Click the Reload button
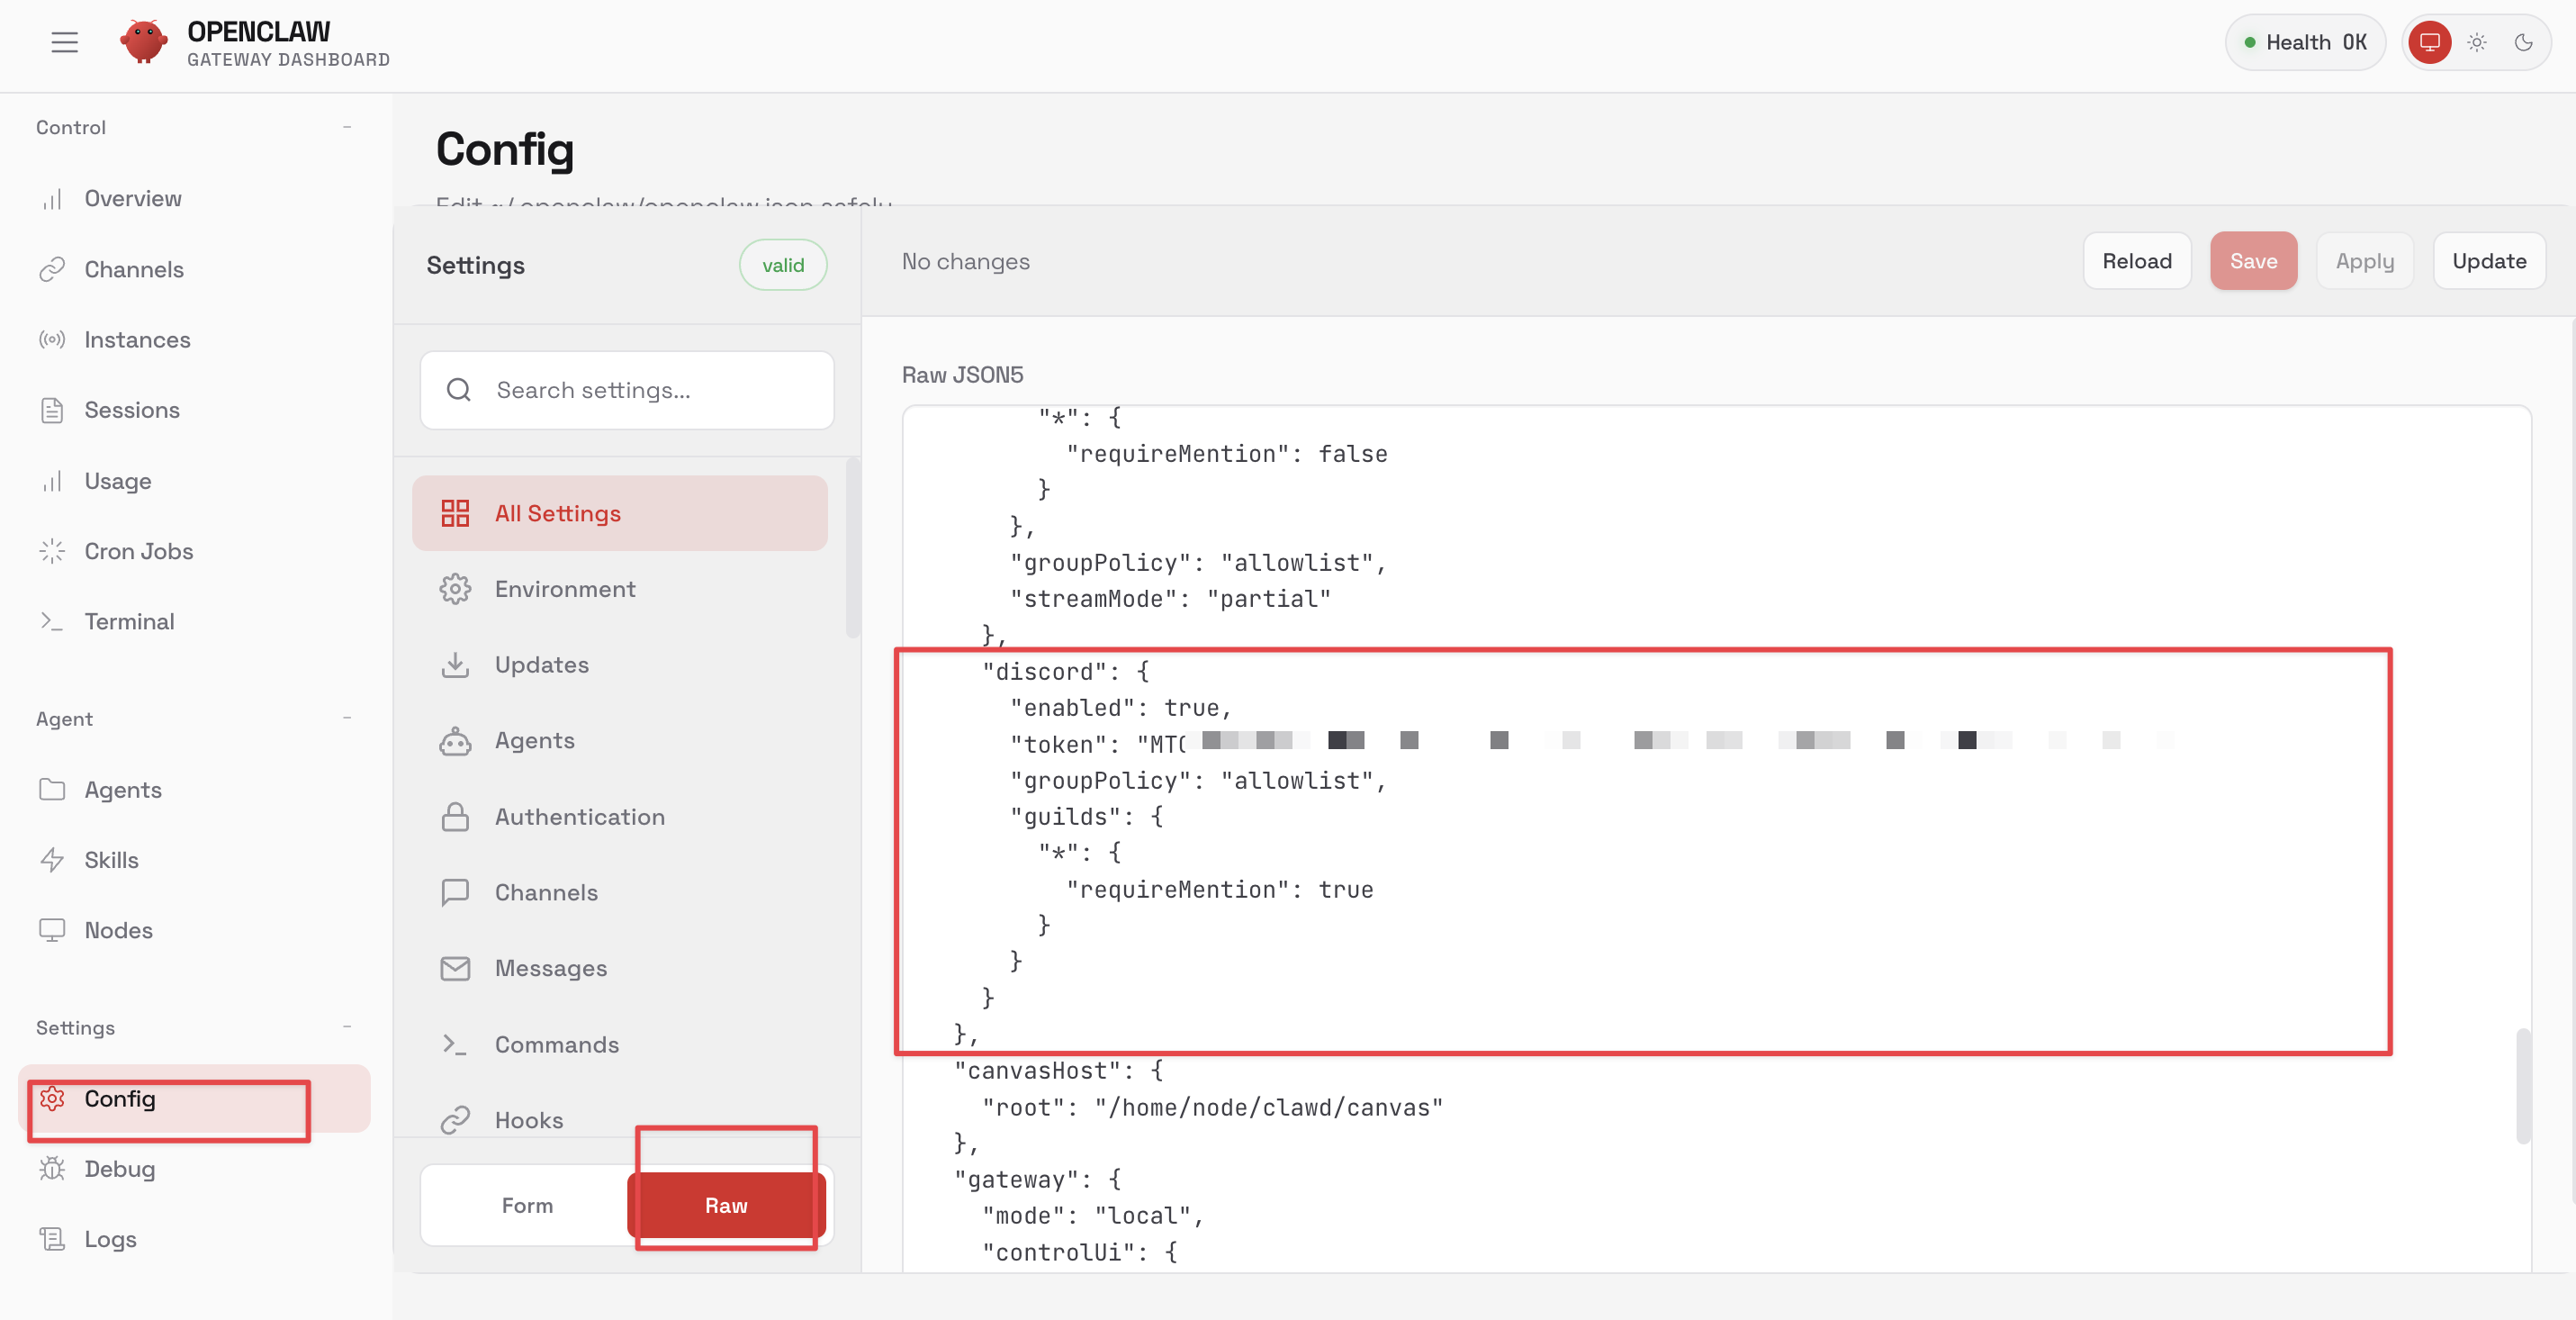Viewport: 2576px width, 1320px height. pos(2137,261)
